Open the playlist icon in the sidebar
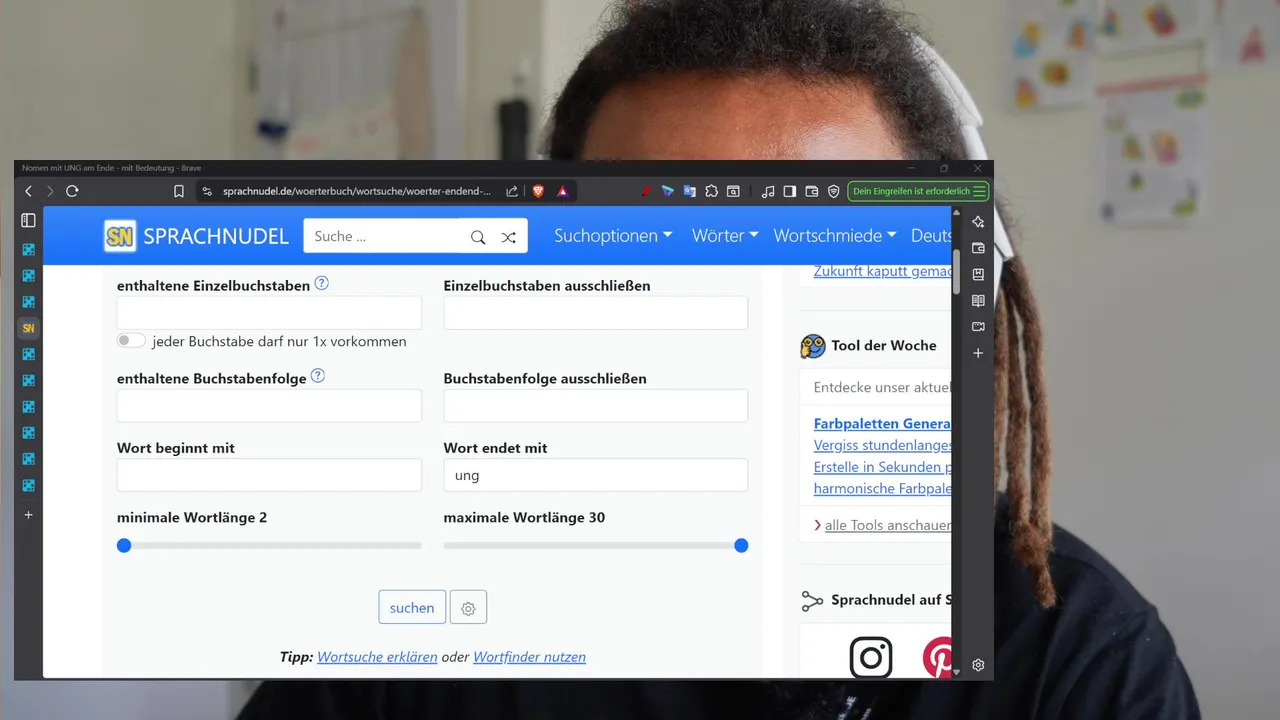This screenshot has height=720, width=1280. pyautogui.click(x=978, y=326)
